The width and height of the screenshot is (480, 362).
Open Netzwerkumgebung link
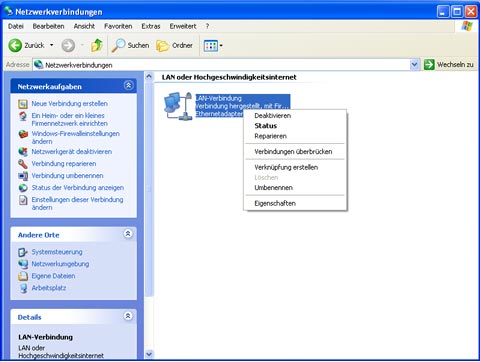(x=60, y=264)
